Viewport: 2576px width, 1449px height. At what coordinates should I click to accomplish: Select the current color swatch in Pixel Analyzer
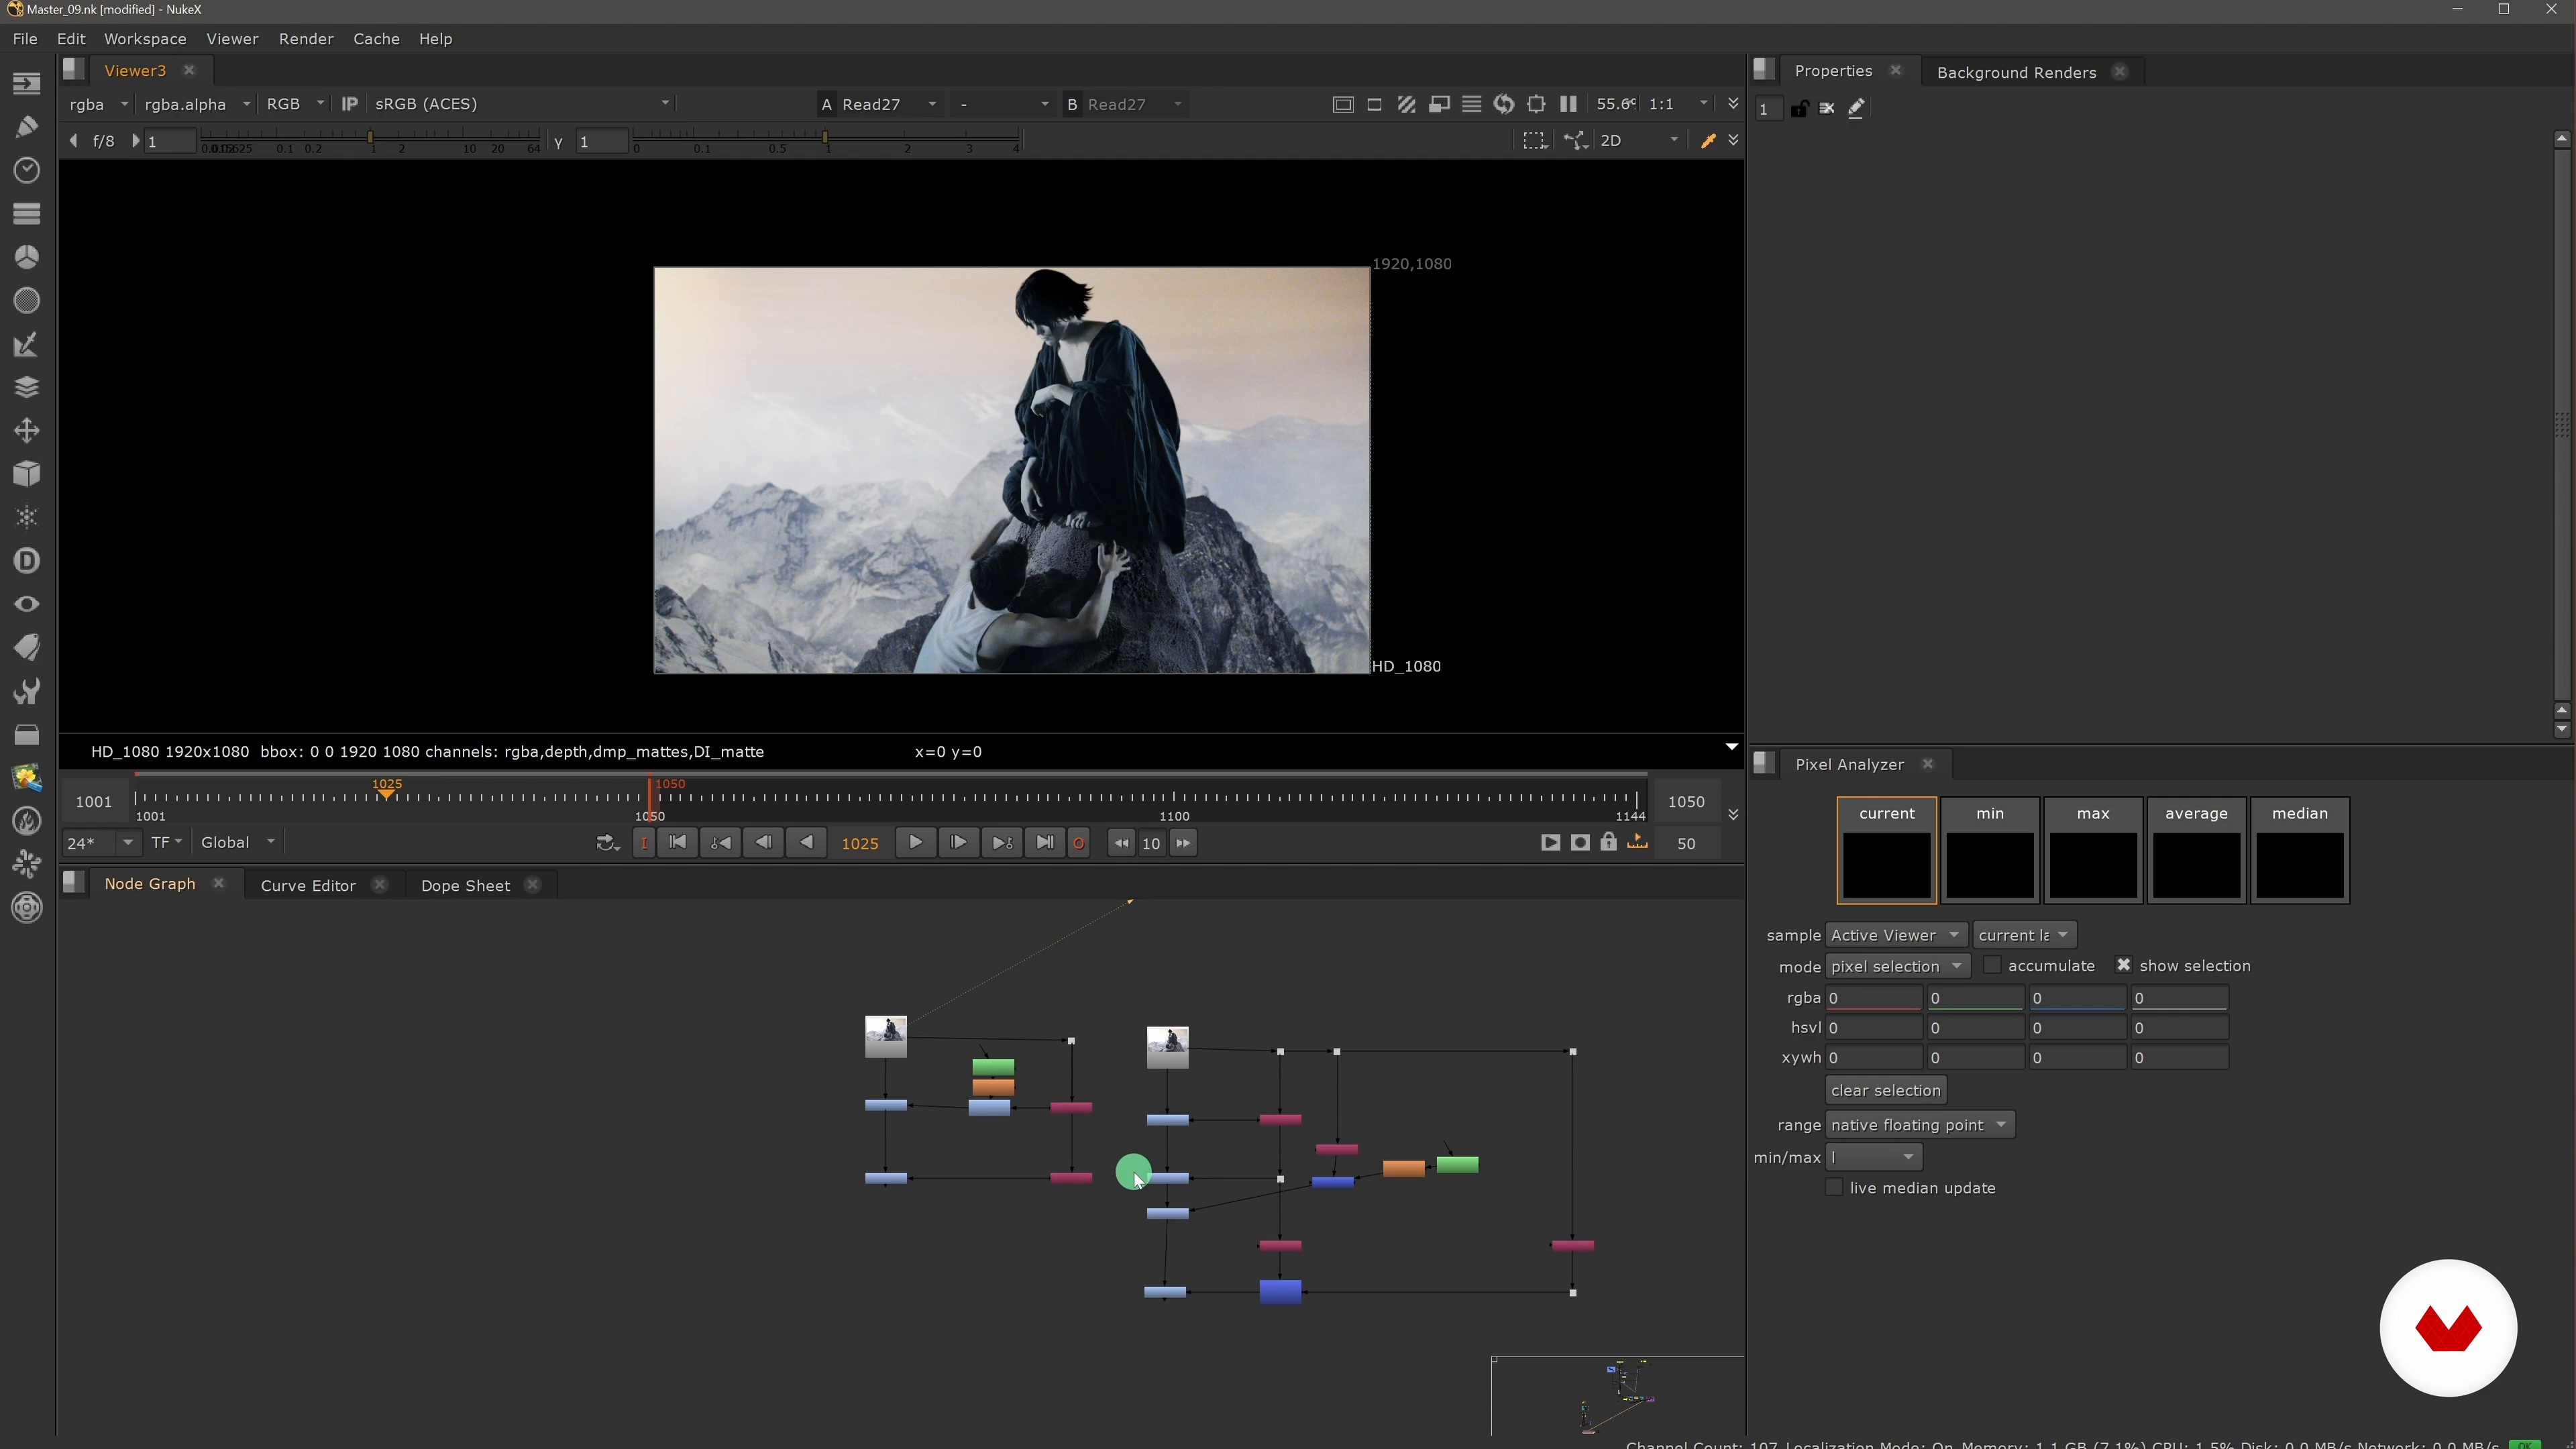pos(1886,850)
